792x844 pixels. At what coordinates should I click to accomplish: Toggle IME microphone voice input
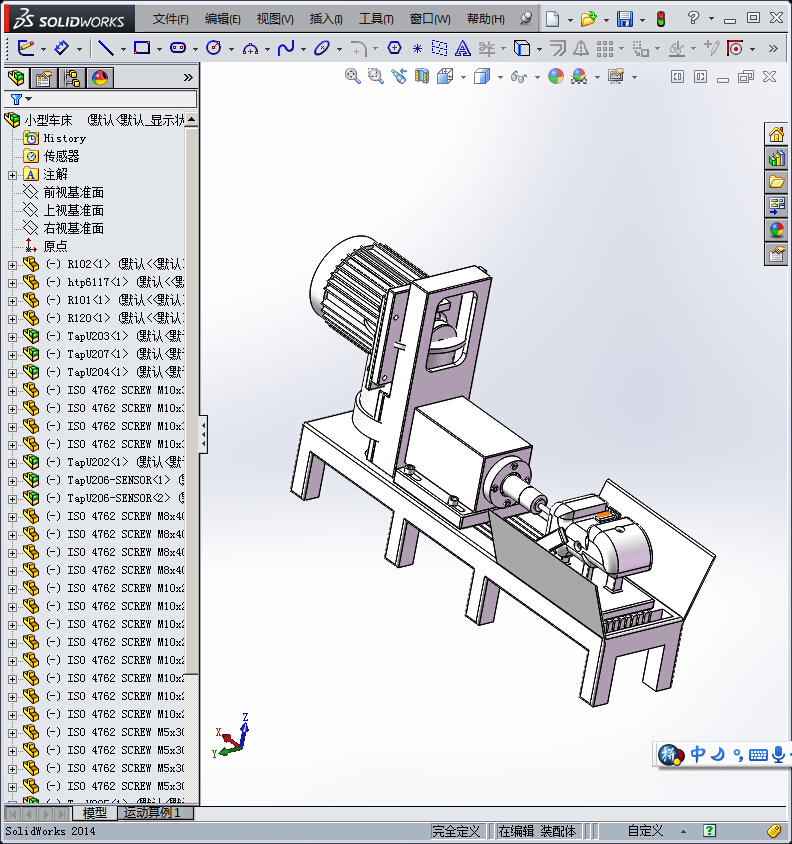click(x=779, y=754)
